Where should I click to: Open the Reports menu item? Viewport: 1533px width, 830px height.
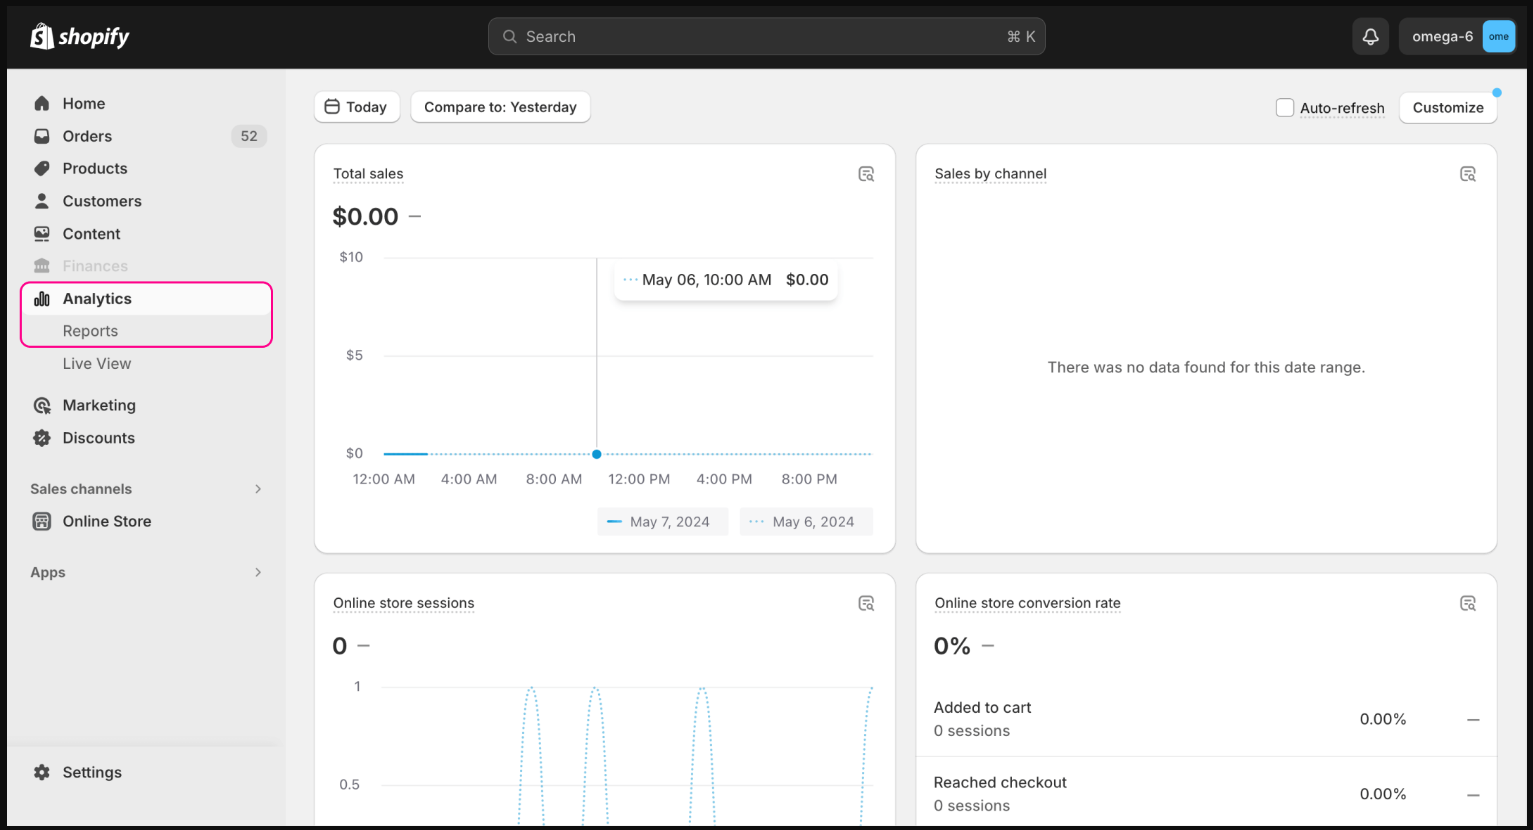point(91,331)
